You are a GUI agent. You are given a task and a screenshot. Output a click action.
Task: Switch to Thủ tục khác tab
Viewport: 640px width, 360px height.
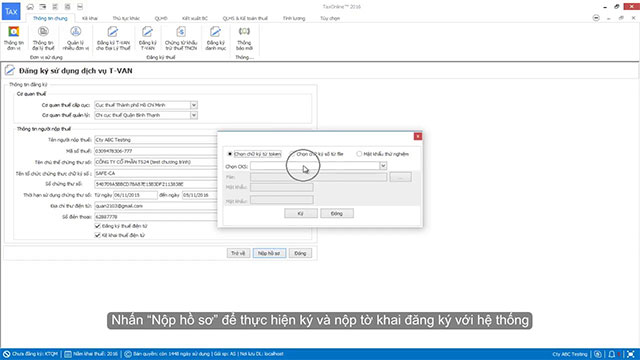tap(126, 18)
